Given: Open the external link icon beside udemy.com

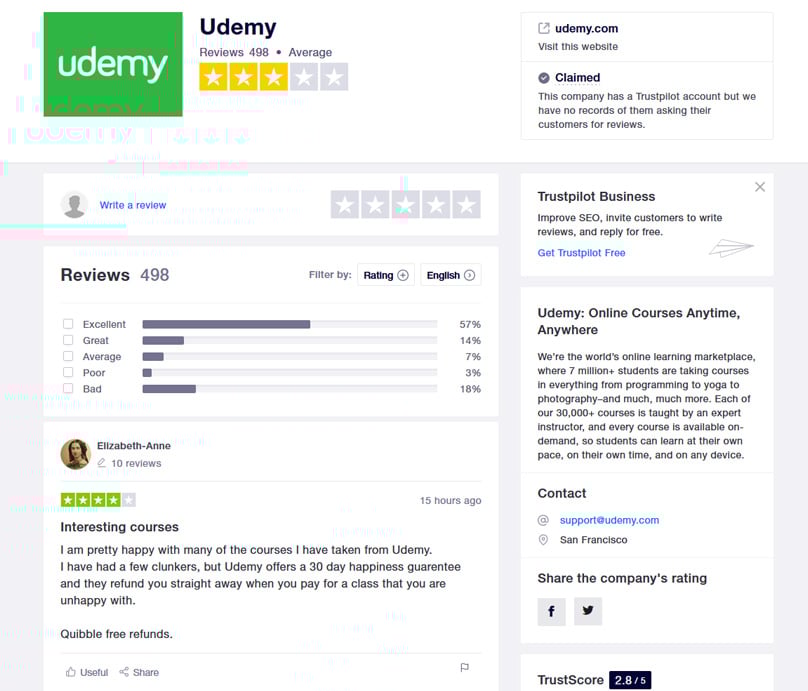Looking at the screenshot, I should [x=544, y=28].
